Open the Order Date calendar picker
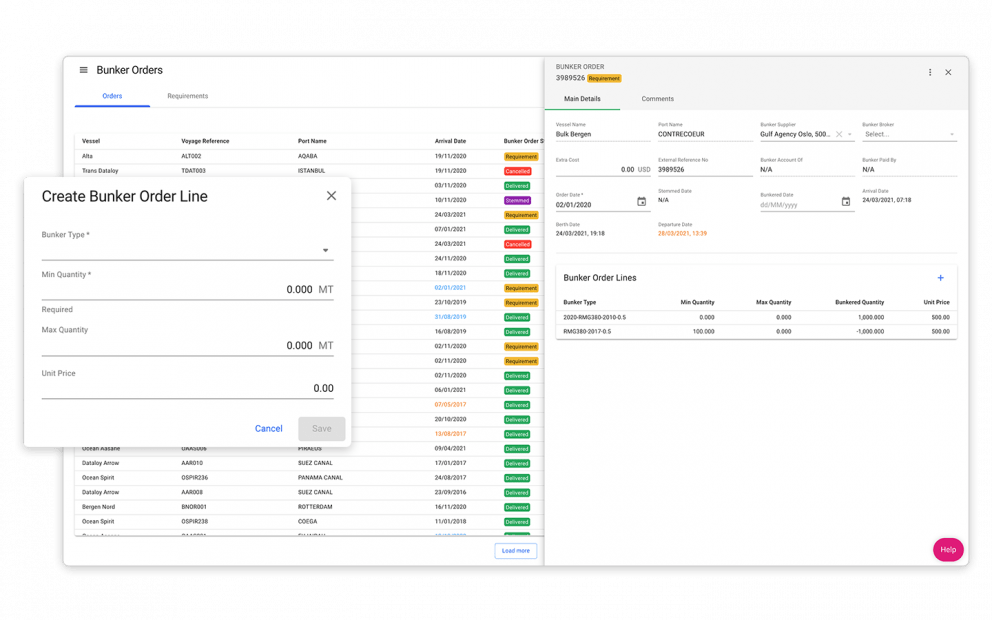Screen dimensions: 992x620 point(641,202)
